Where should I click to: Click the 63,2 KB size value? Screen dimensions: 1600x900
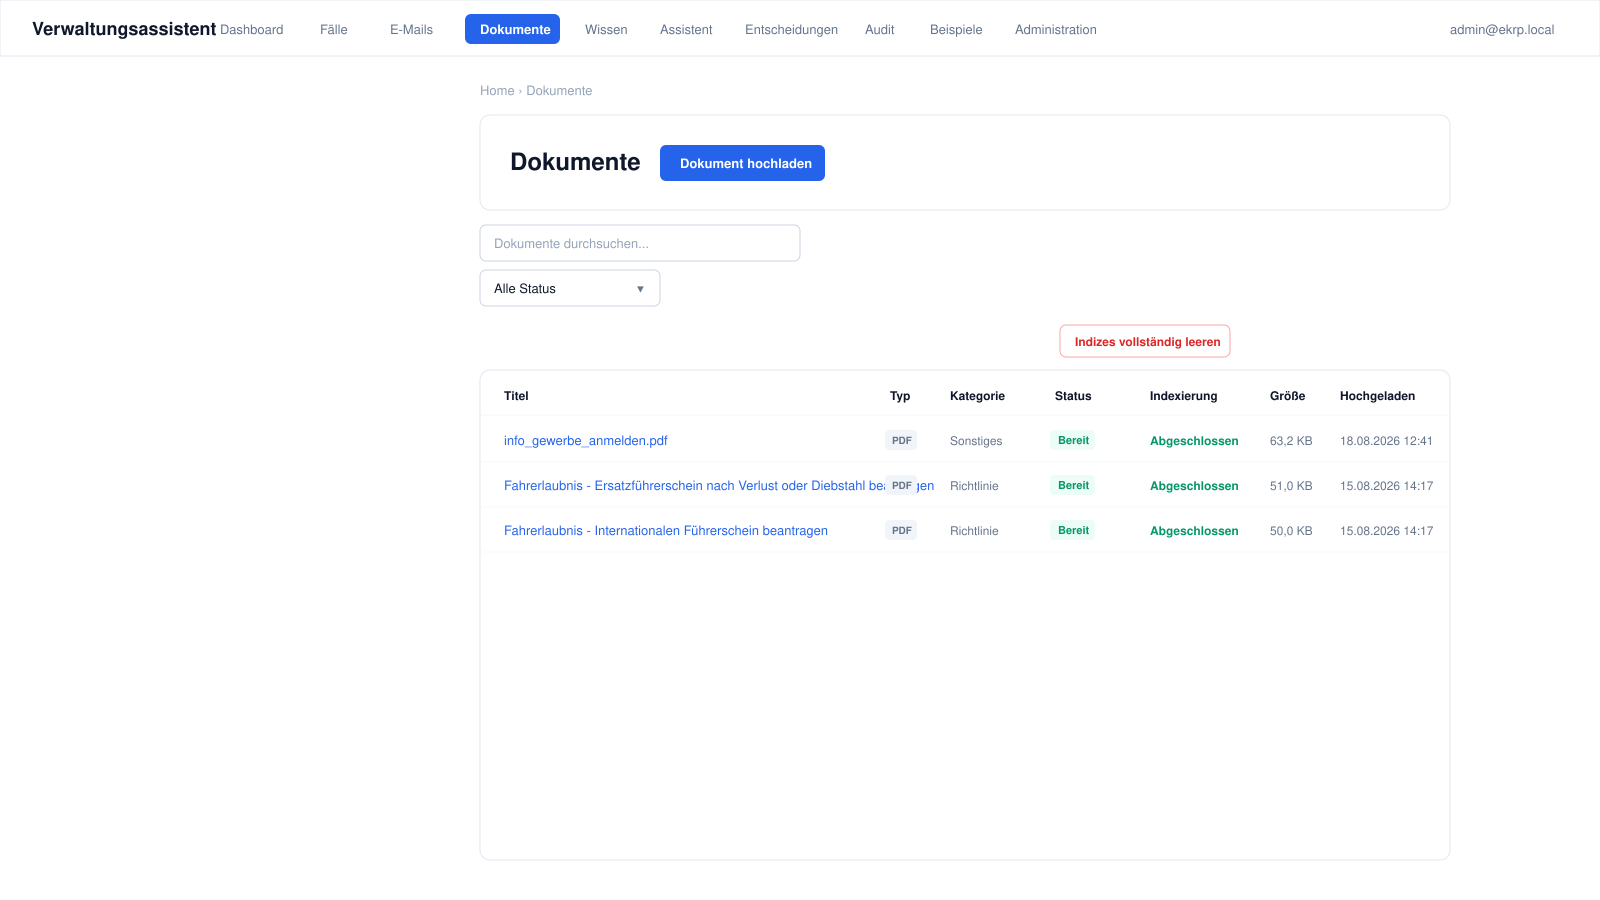(x=1291, y=441)
